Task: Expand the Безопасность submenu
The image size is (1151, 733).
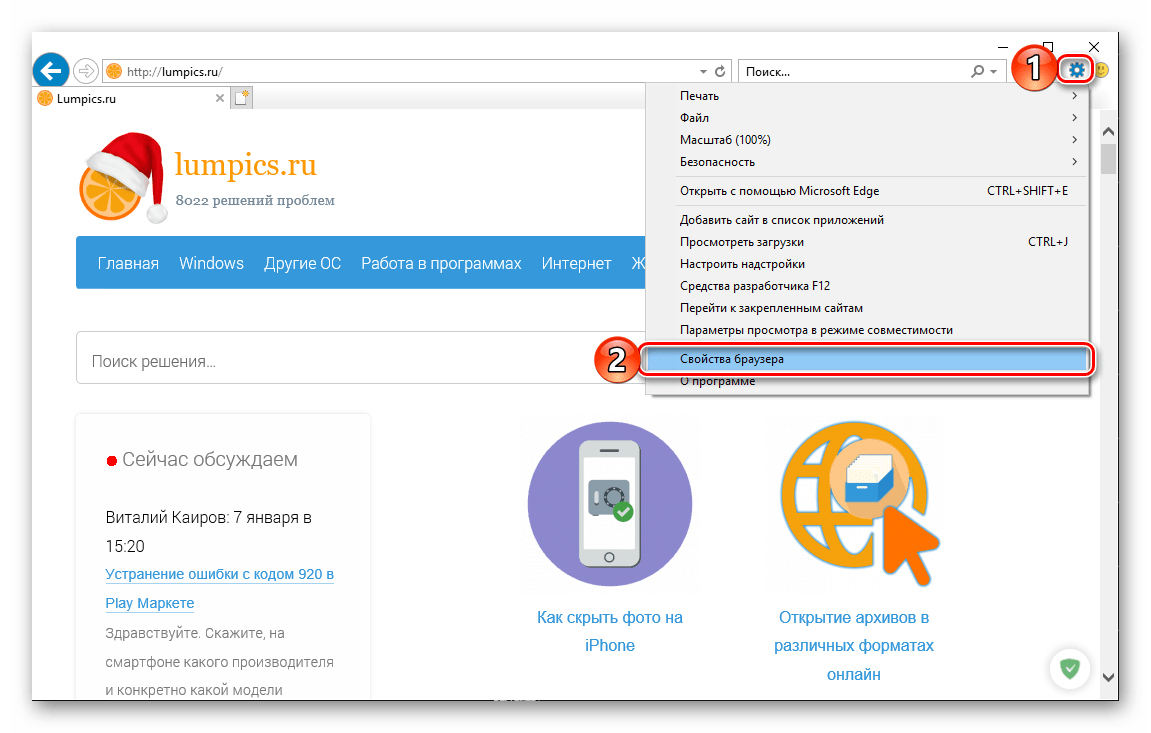Action: click(x=1074, y=162)
